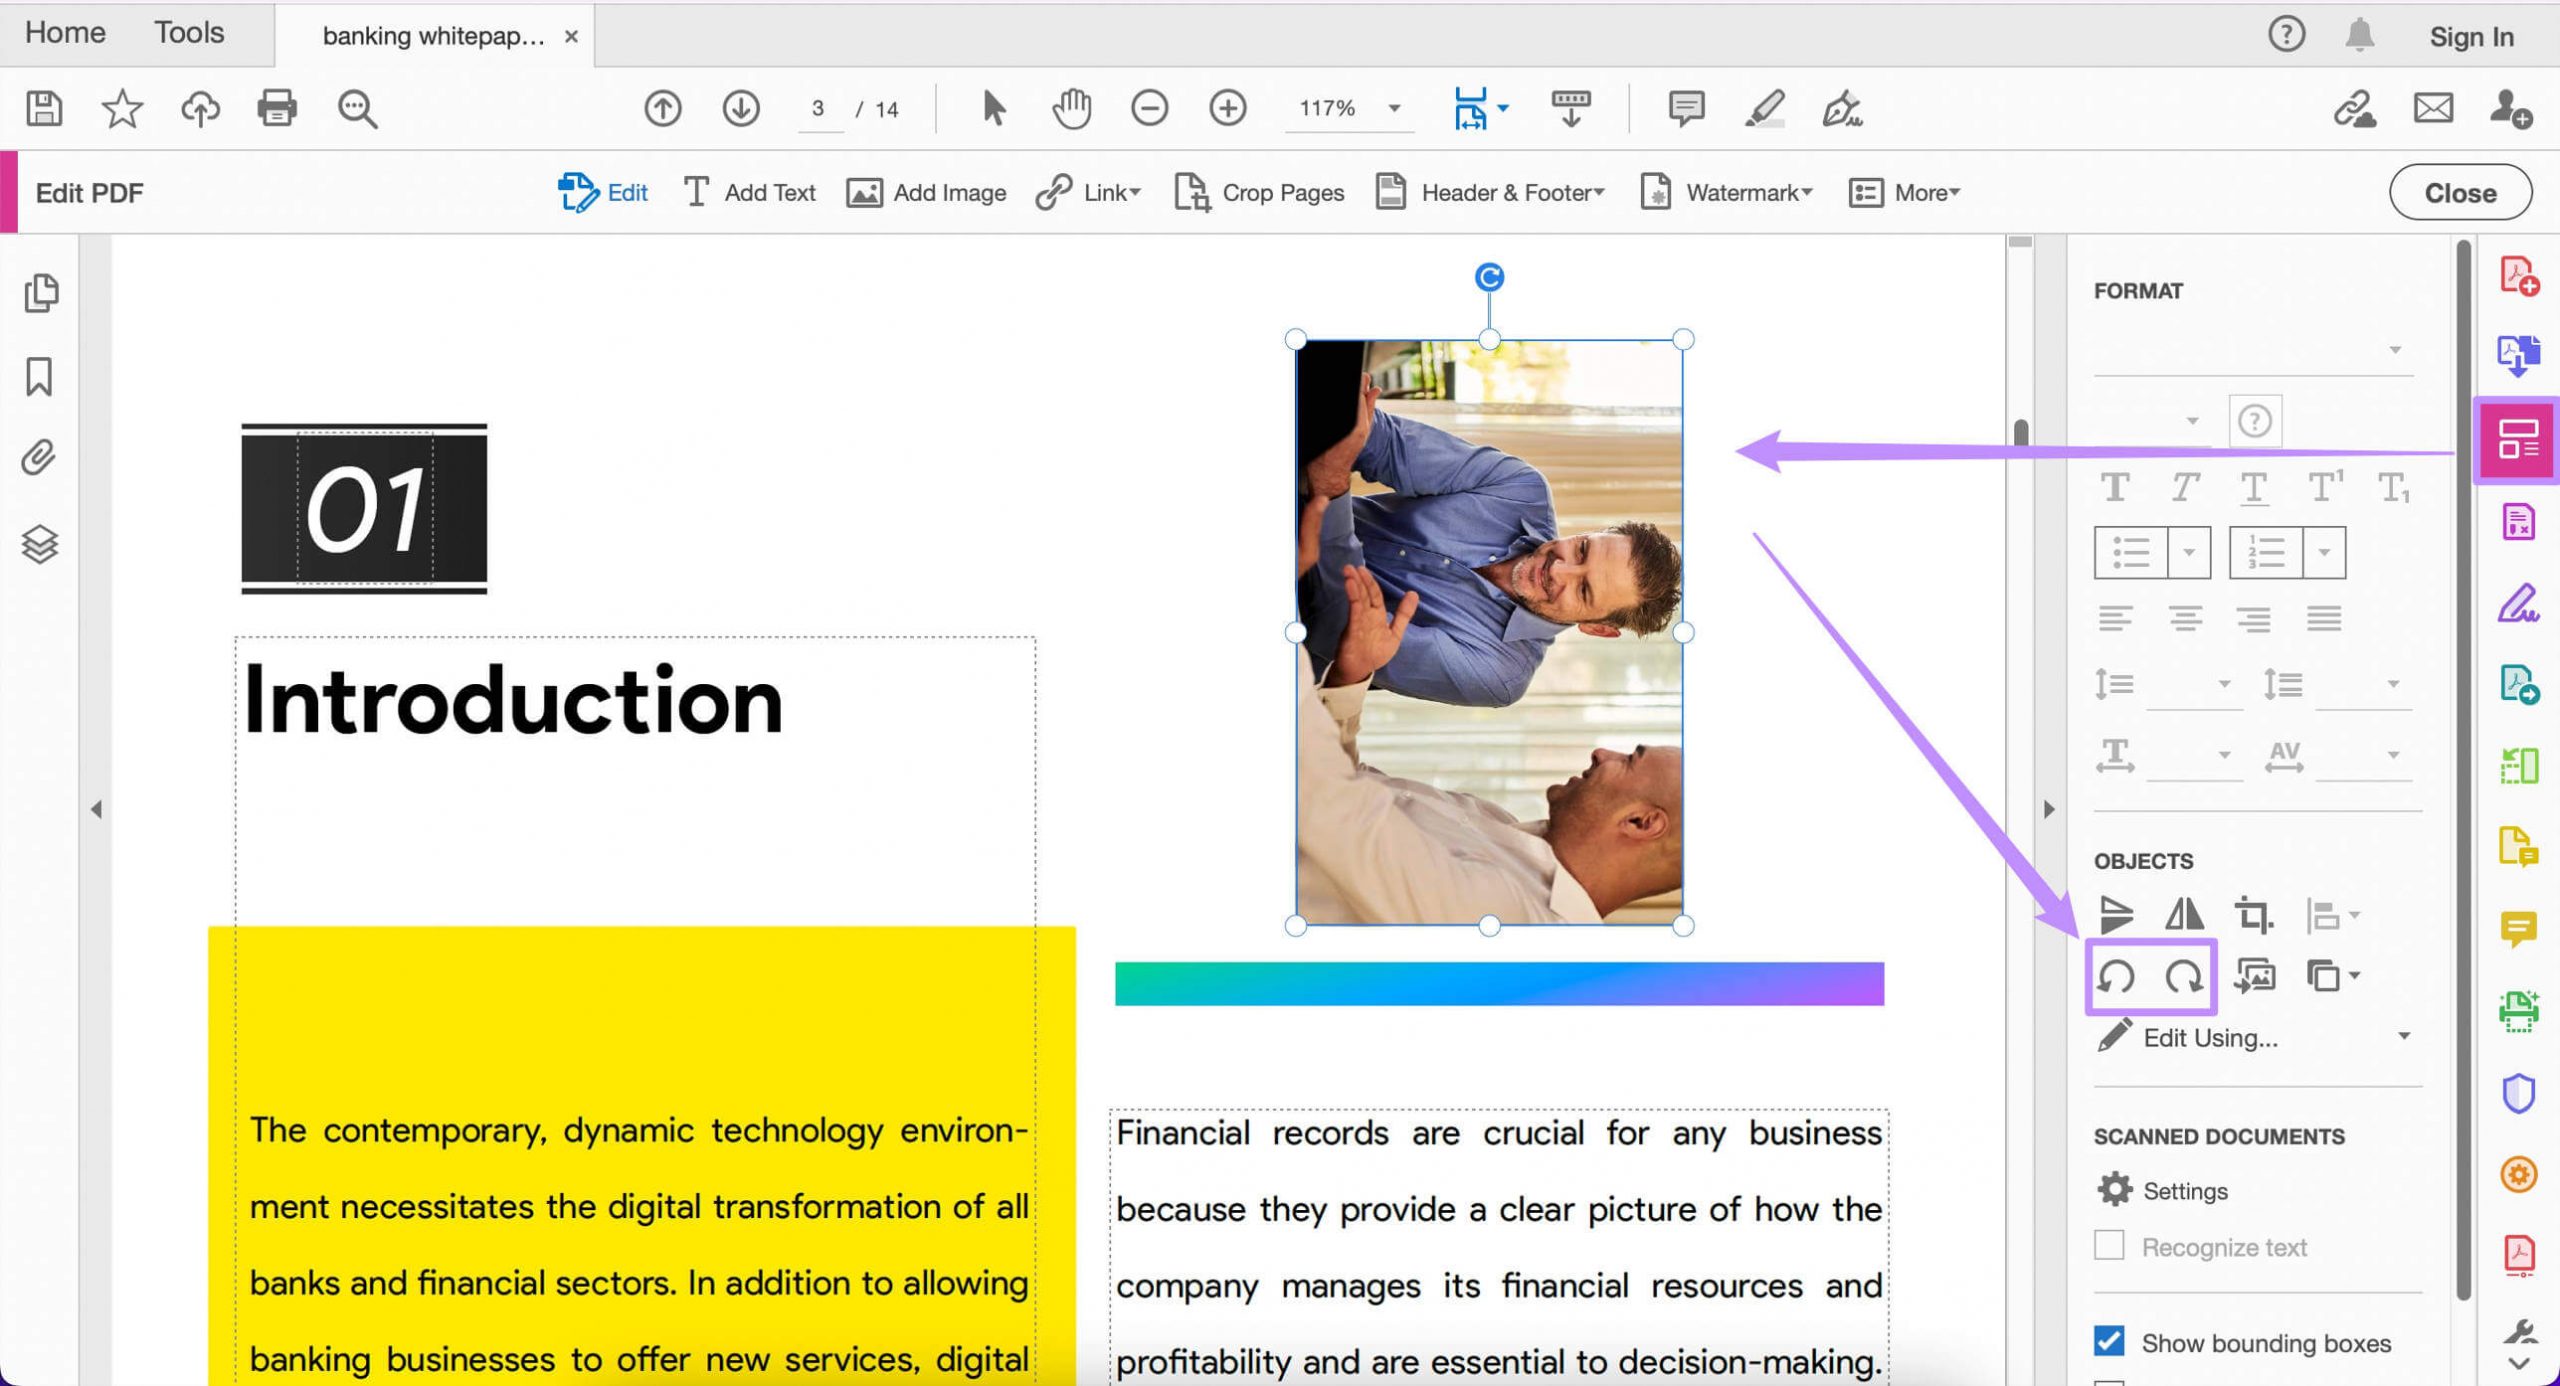The width and height of the screenshot is (2560, 1386).
Task: Rotate the selected image counterclockwise
Action: (2115, 978)
